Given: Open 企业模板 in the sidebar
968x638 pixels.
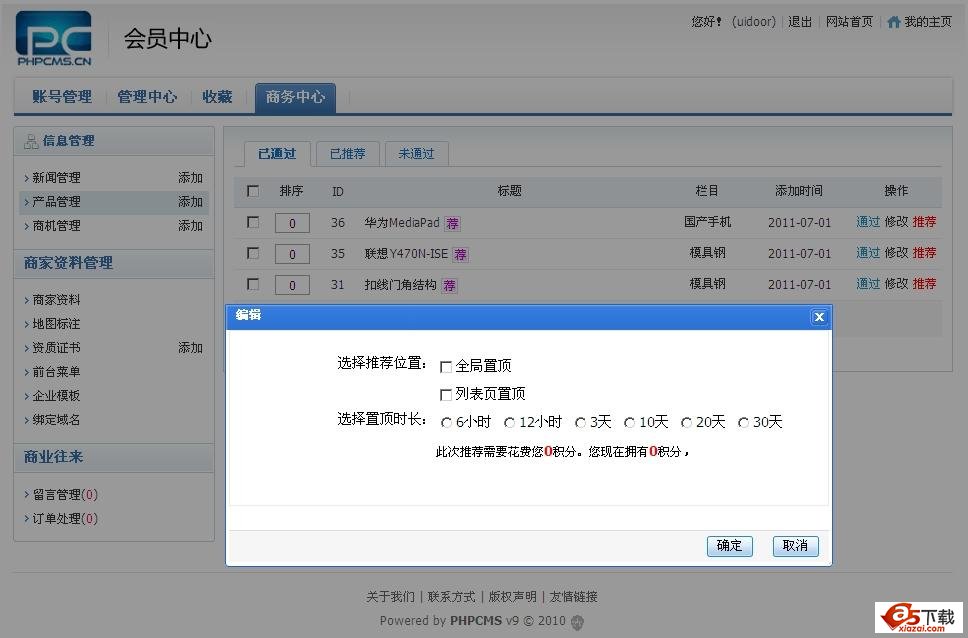Looking at the screenshot, I should [x=56, y=396].
